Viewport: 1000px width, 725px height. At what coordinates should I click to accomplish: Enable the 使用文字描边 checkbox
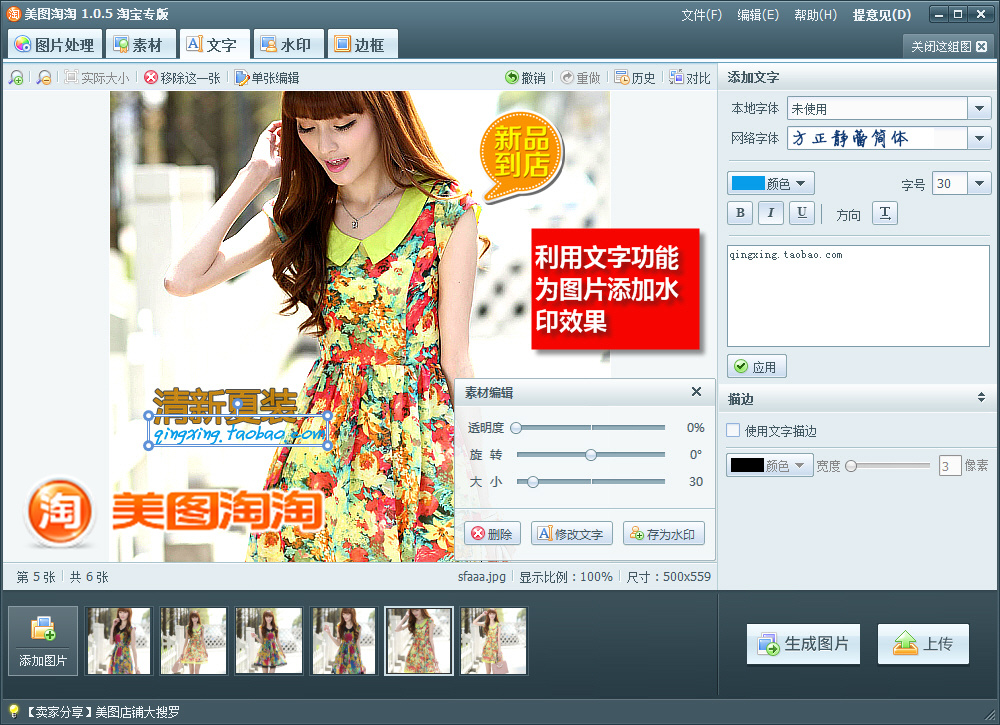pos(733,430)
